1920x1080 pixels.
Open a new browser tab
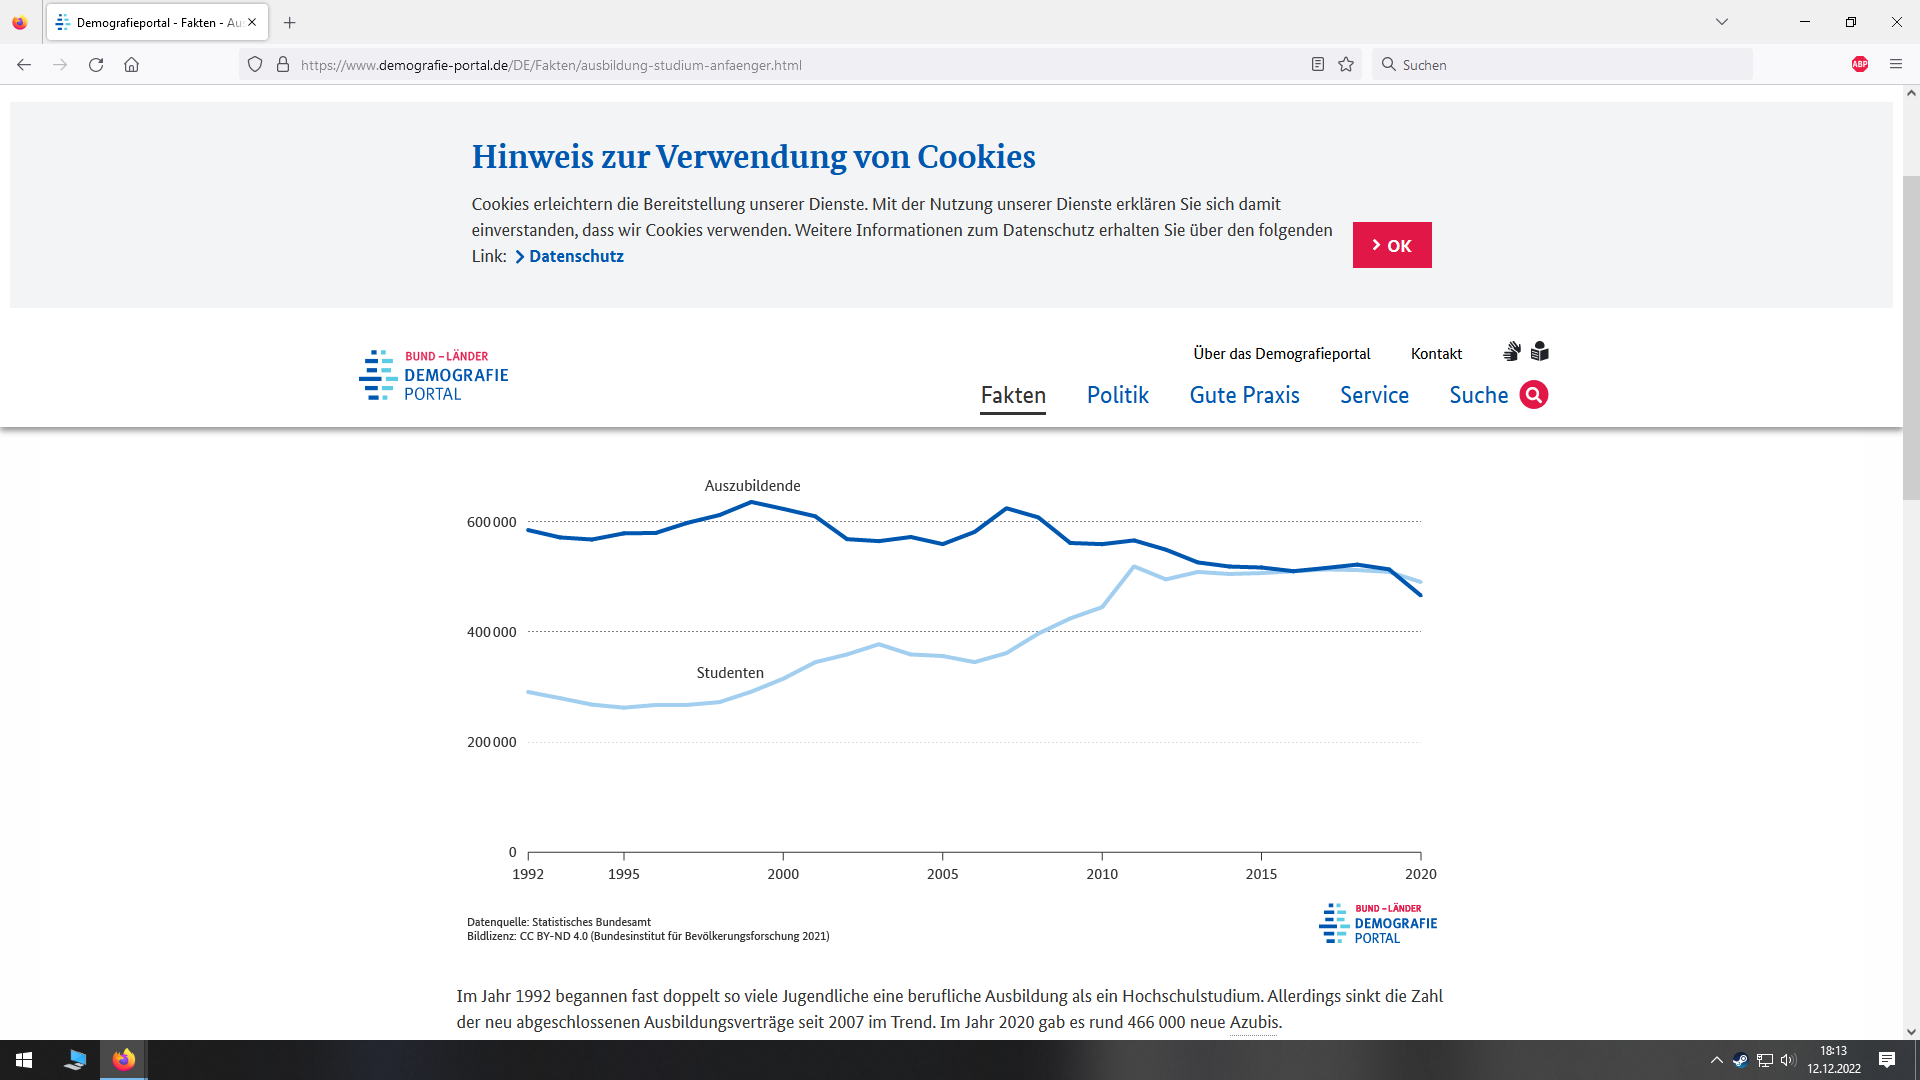pyautogui.click(x=290, y=22)
